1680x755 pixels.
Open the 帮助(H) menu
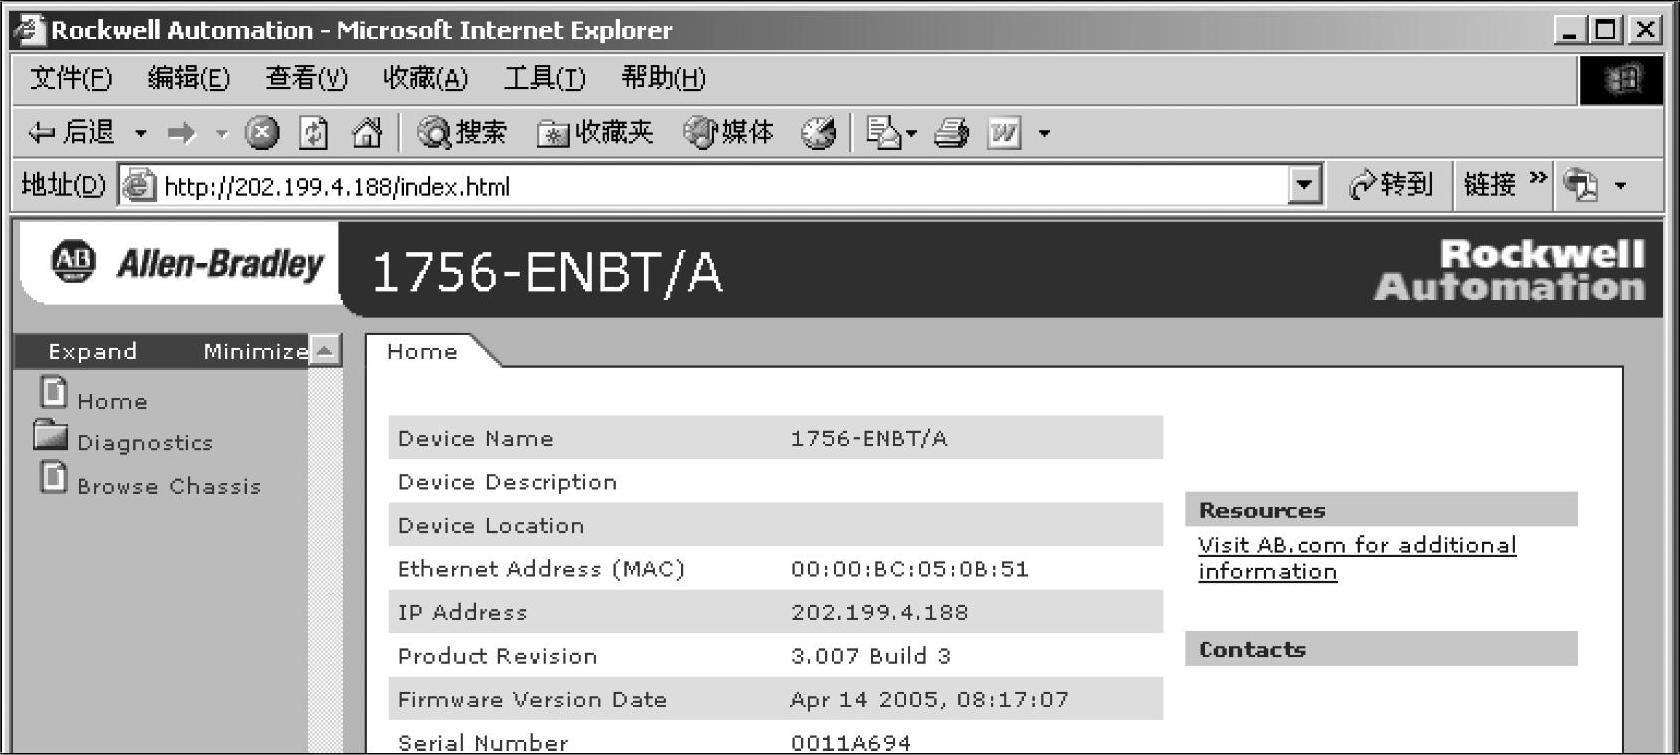tap(663, 78)
